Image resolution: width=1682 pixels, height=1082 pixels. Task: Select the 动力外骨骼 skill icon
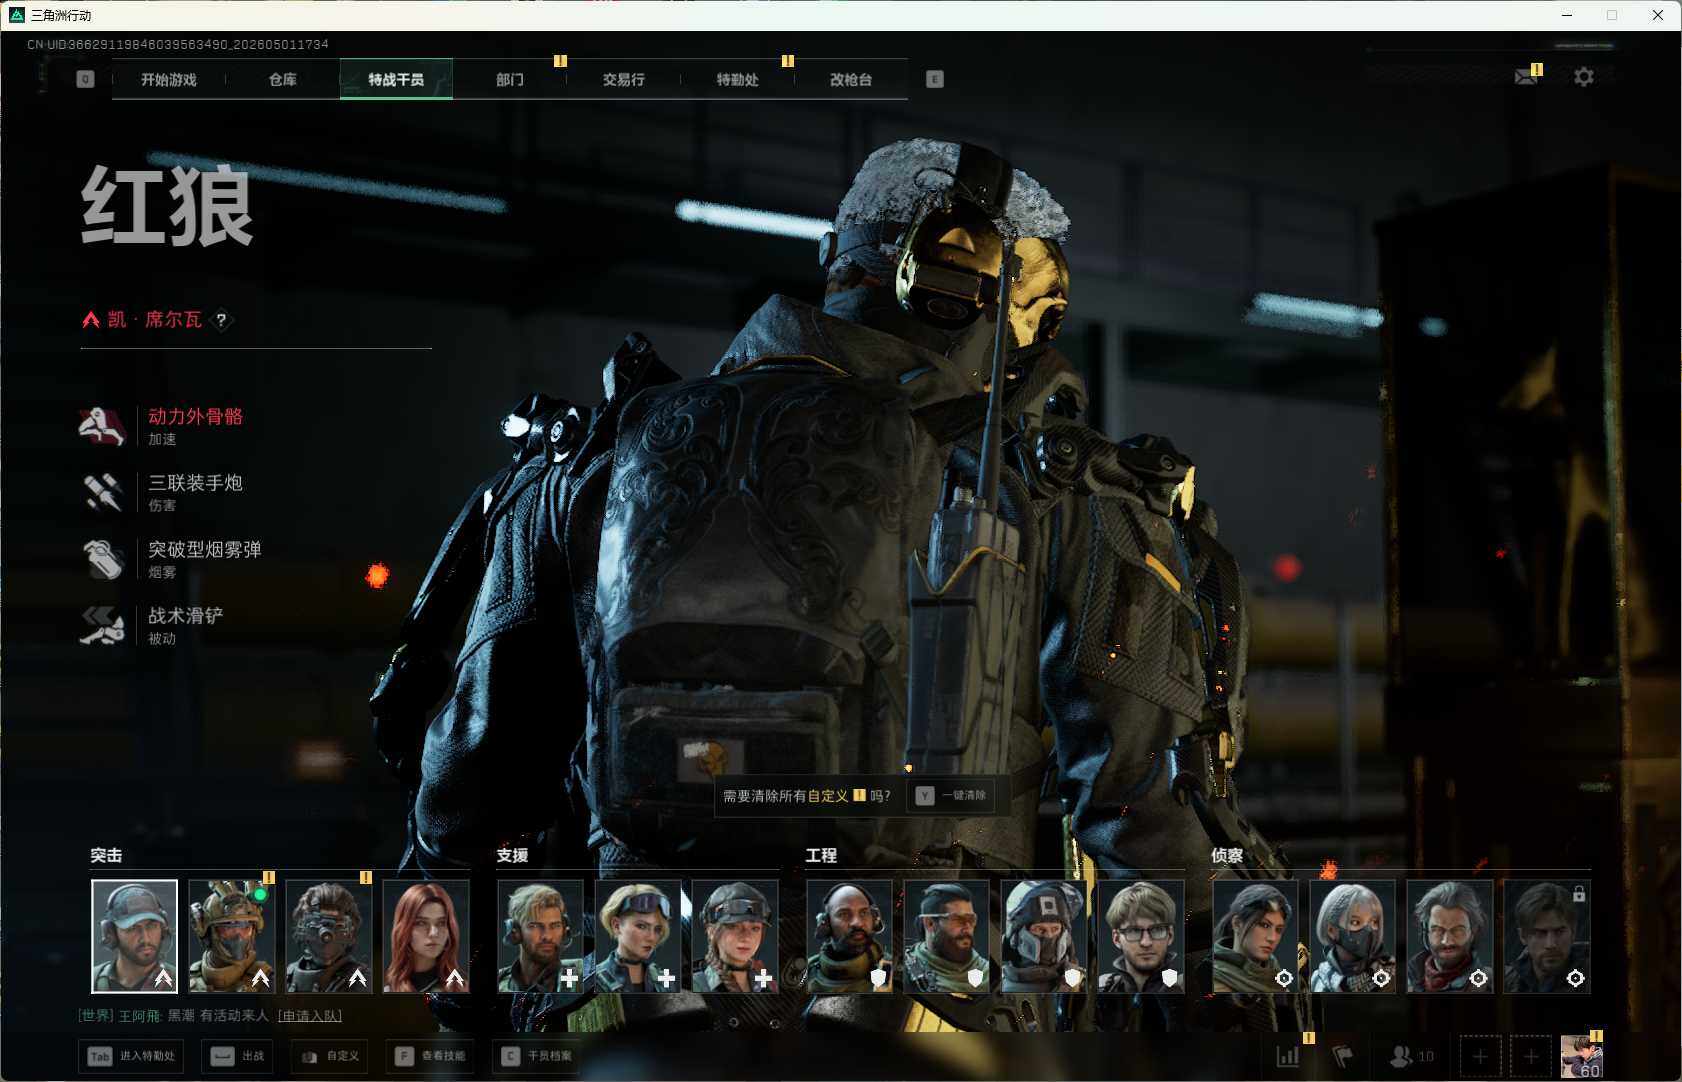coord(102,426)
